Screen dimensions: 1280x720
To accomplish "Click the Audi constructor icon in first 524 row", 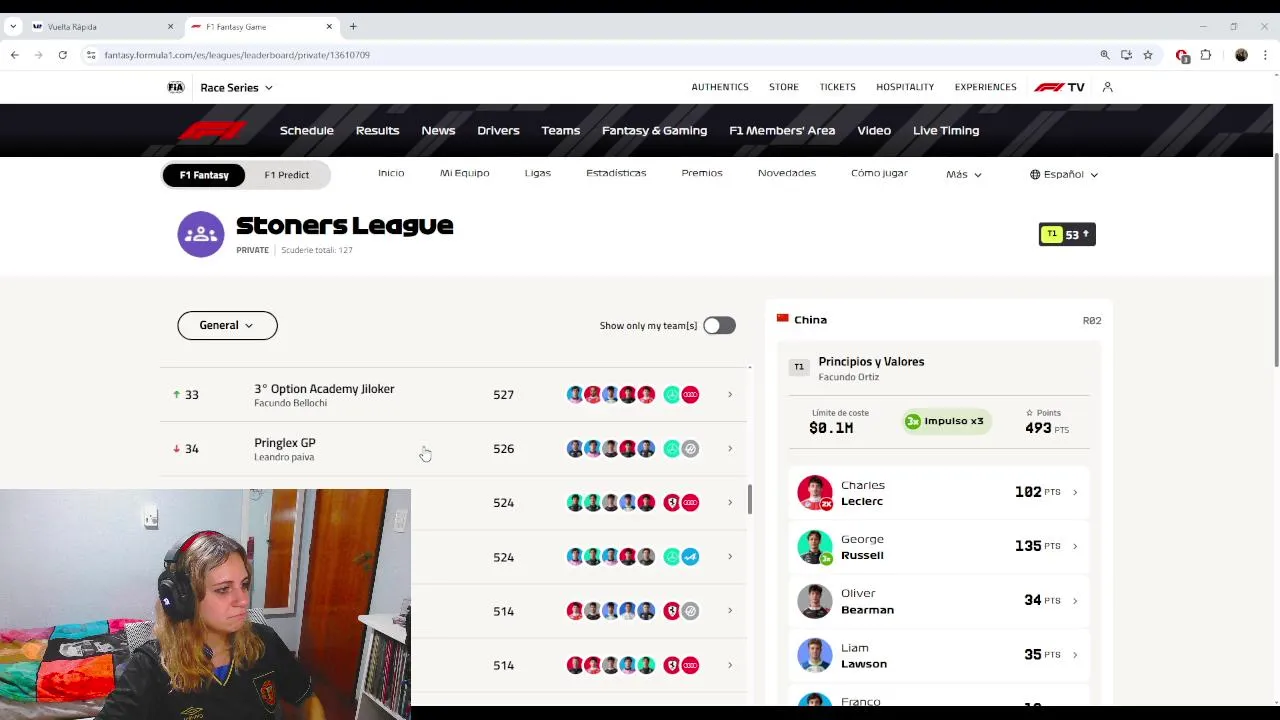I will [690, 503].
